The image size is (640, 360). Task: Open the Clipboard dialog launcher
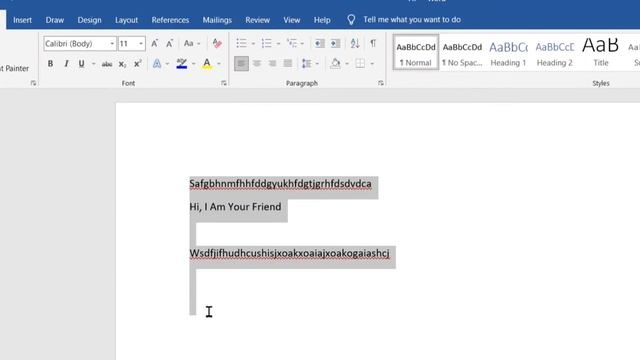pos(33,83)
